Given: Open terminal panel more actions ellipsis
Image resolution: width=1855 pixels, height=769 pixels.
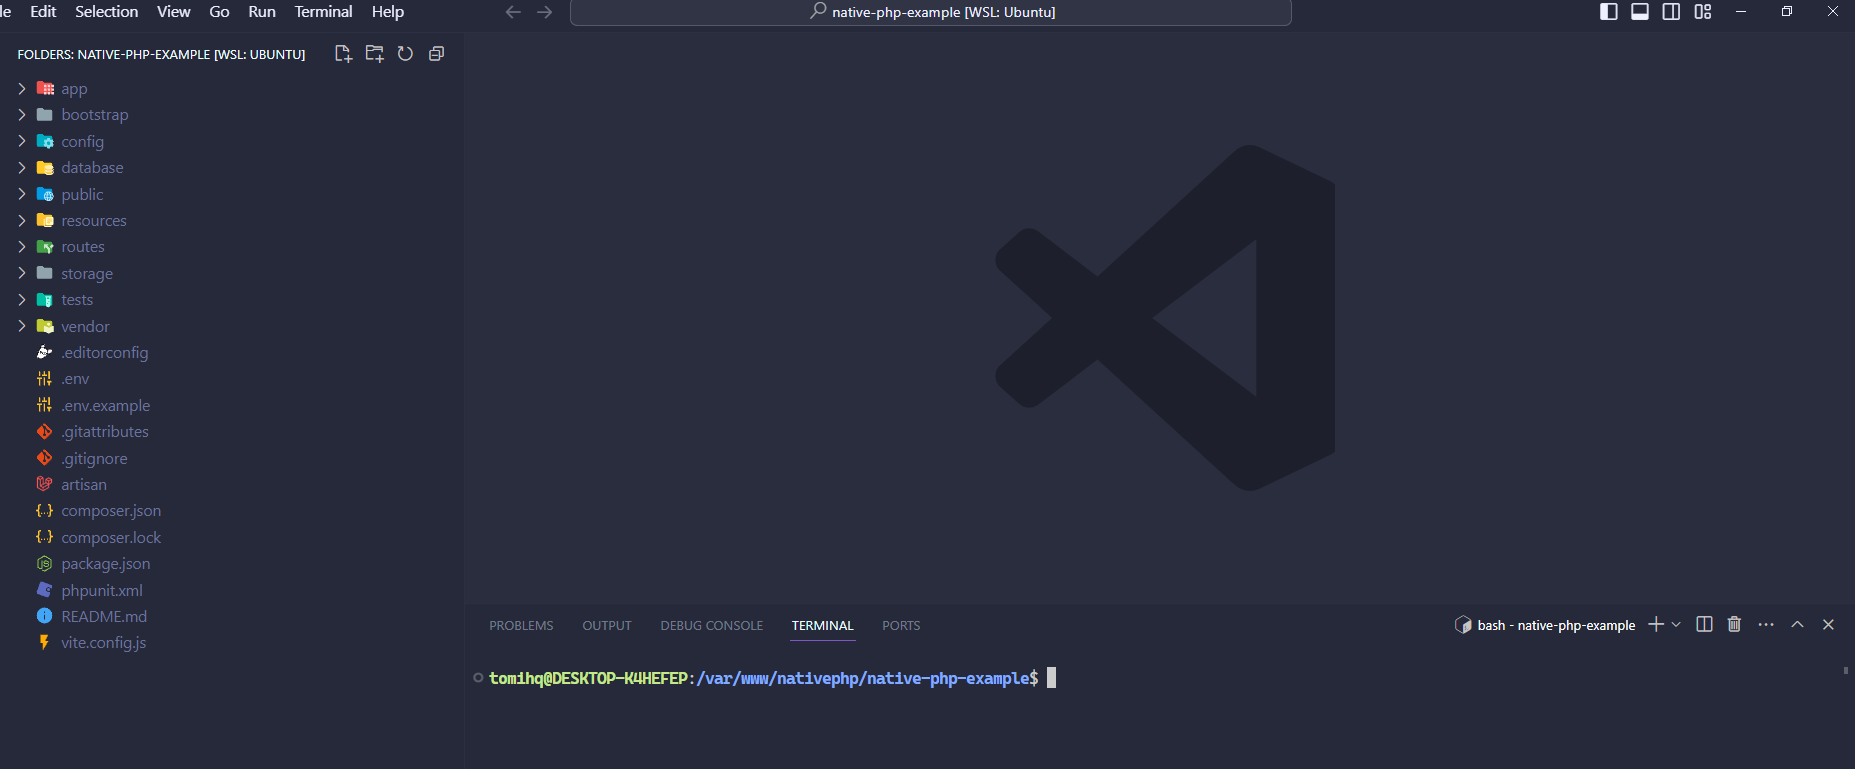Looking at the screenshot, I should [x=1766, y=624].
